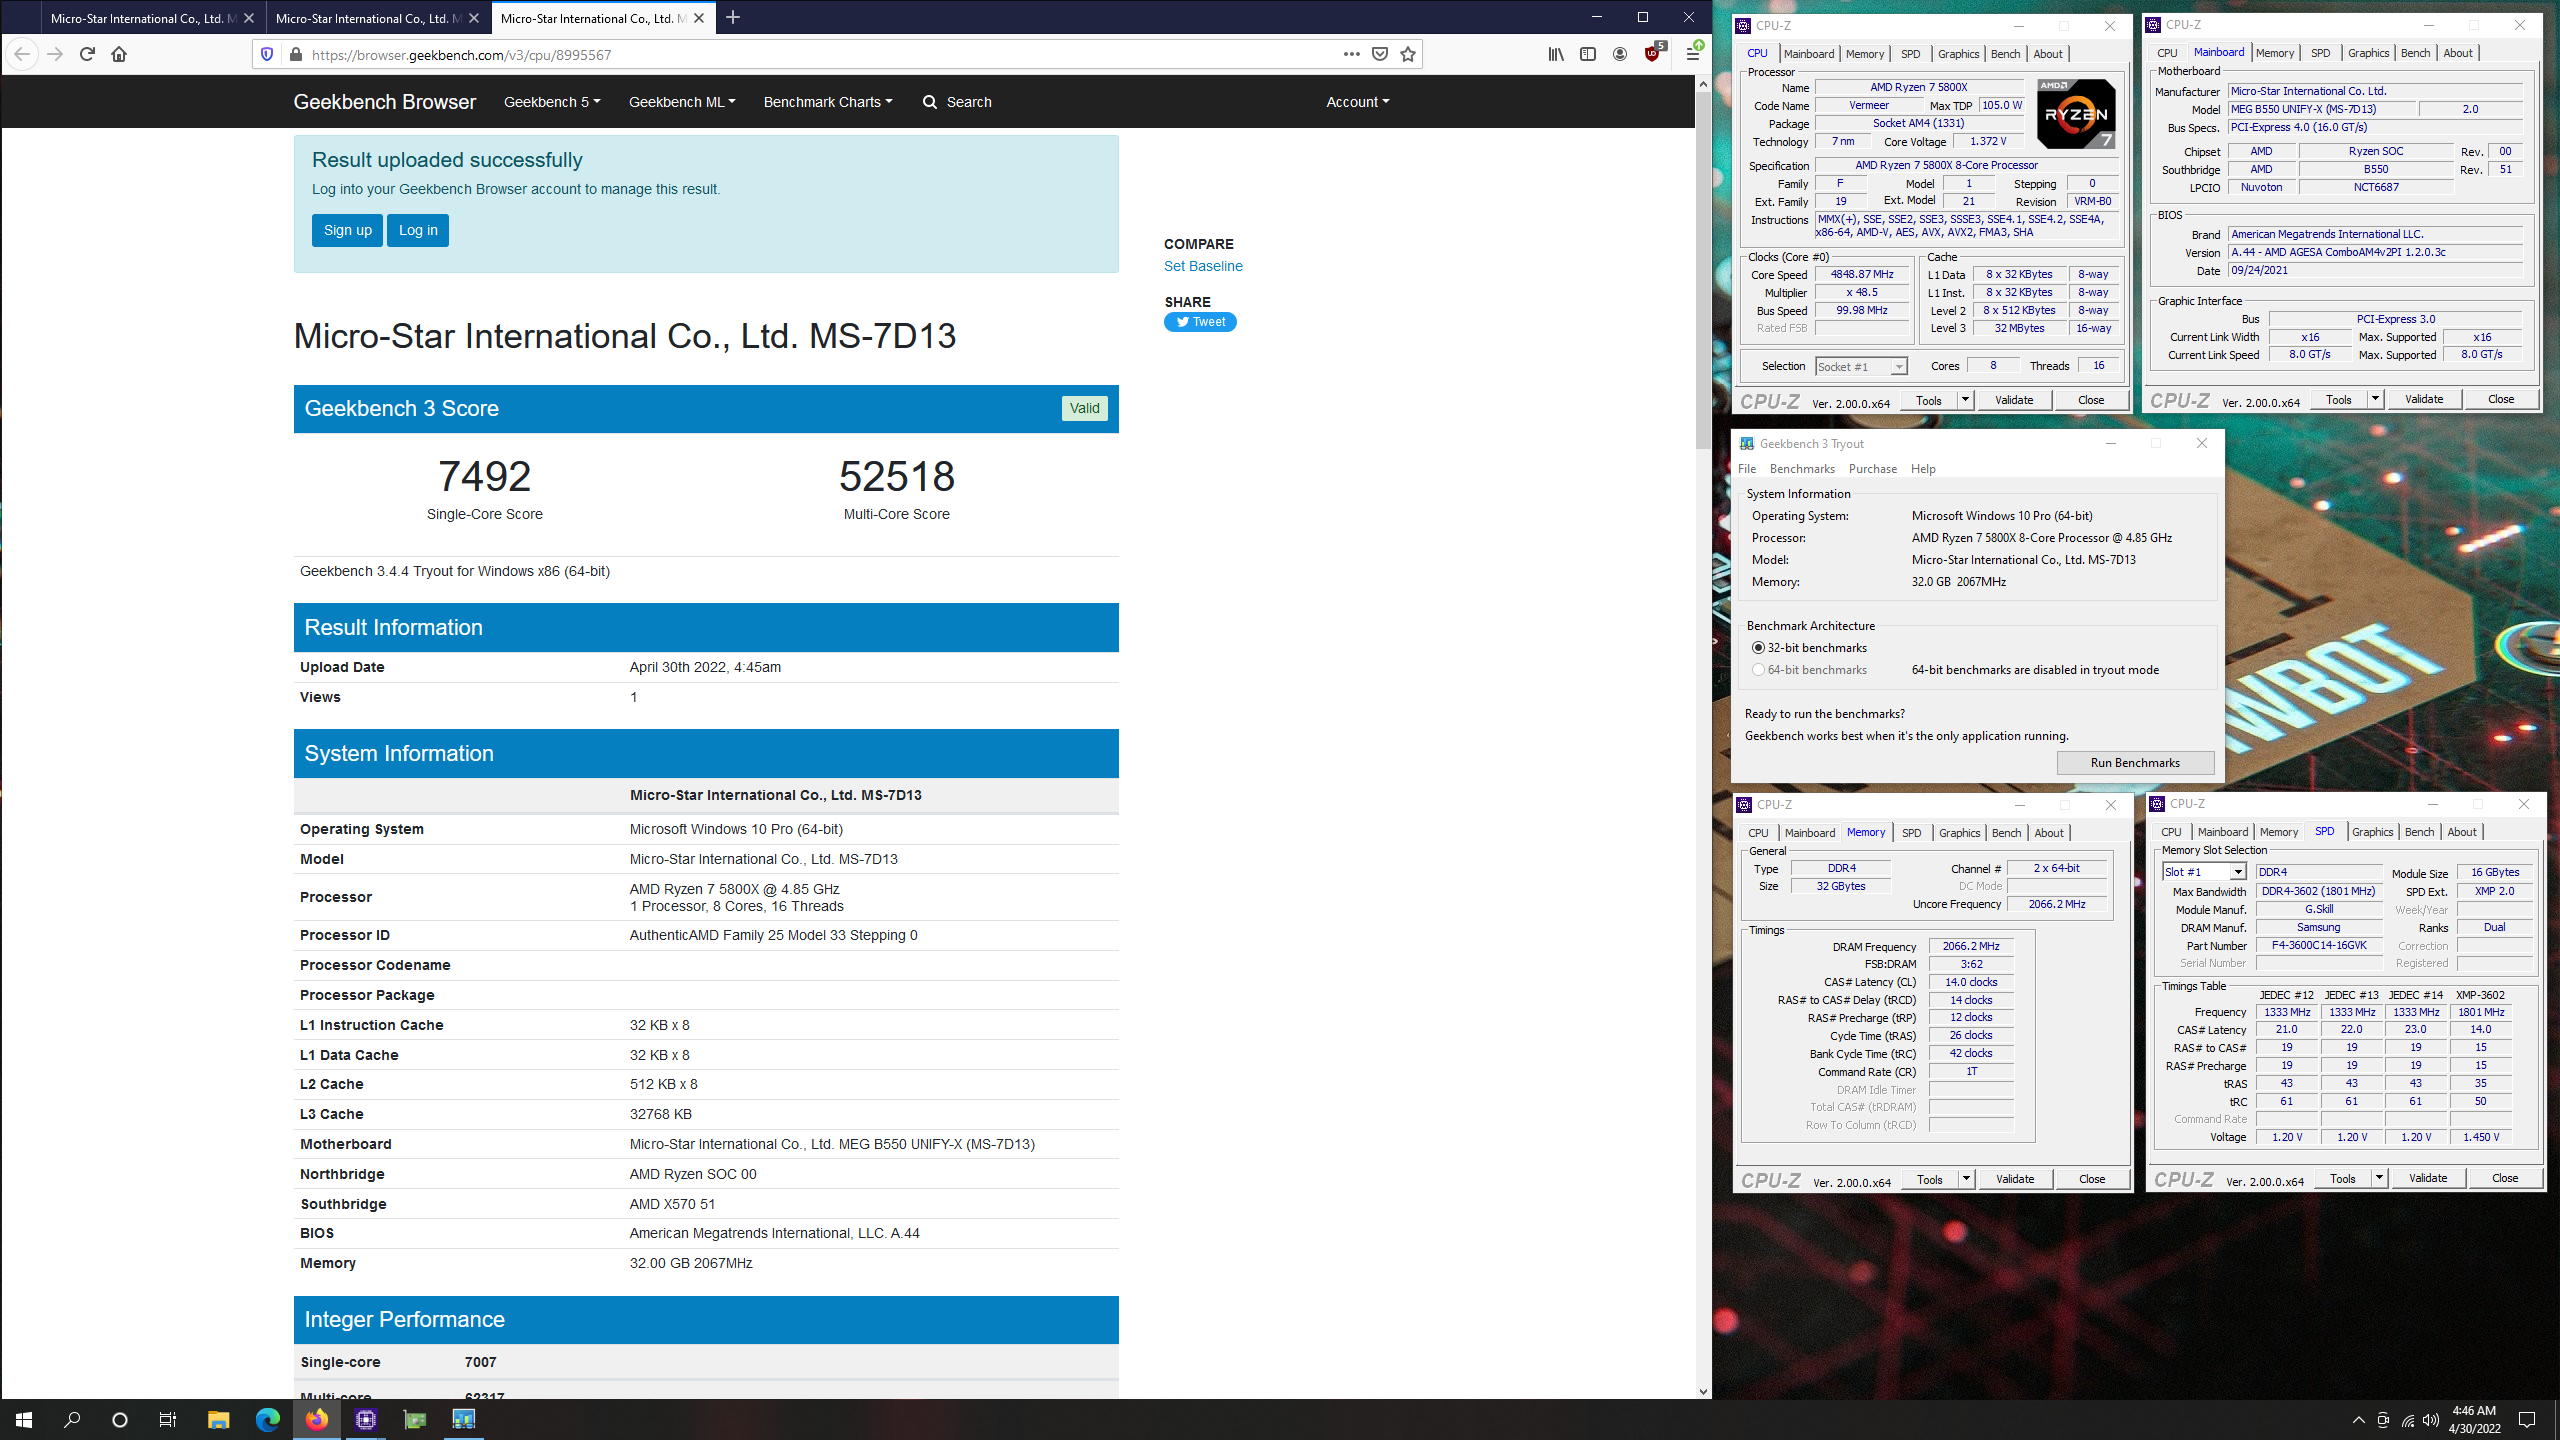The image size is (2560, 1440).
Task: Click the Geekbench Browser logo text
Action: pos(384,102)
